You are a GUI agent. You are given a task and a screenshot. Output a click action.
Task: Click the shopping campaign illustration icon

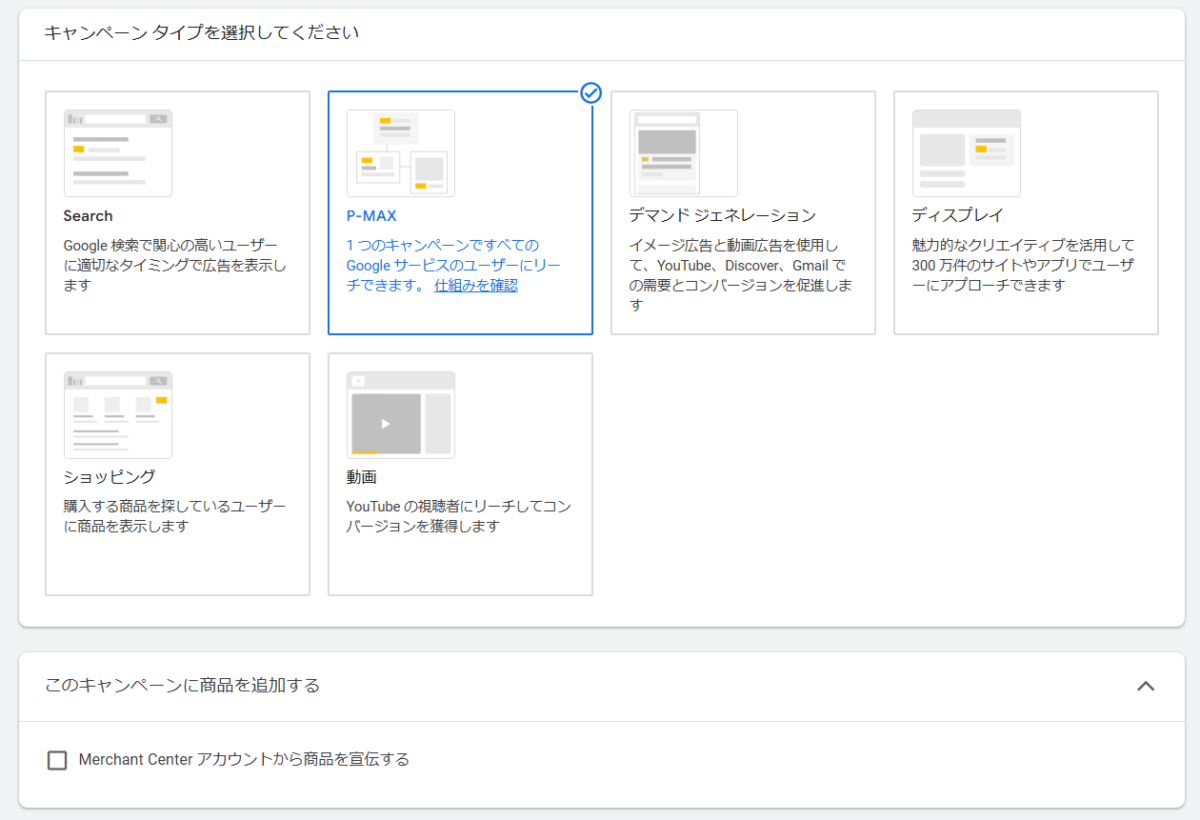coord(118,415)
